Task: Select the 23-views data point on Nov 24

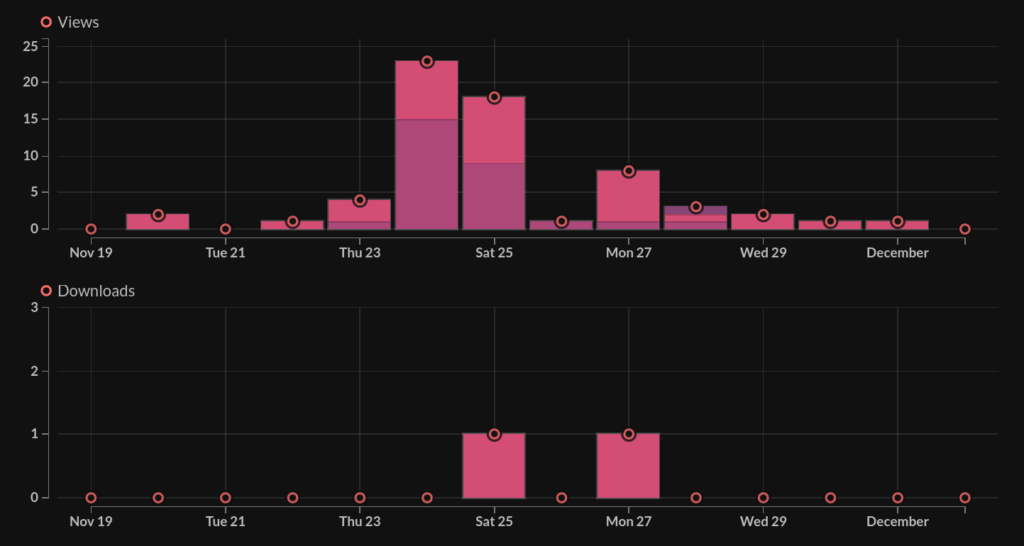Action: (427, 61)
